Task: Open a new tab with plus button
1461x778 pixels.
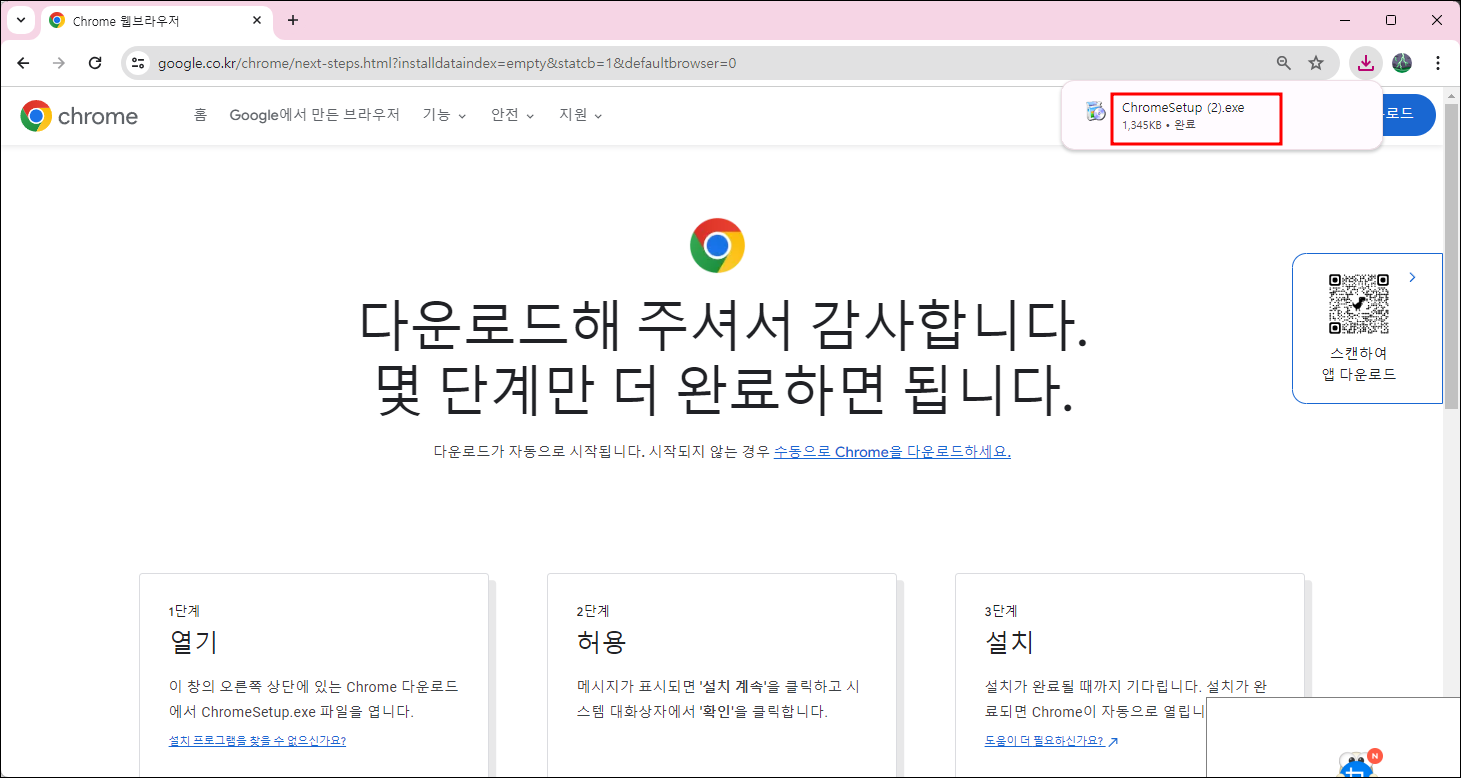Action: 293,20
